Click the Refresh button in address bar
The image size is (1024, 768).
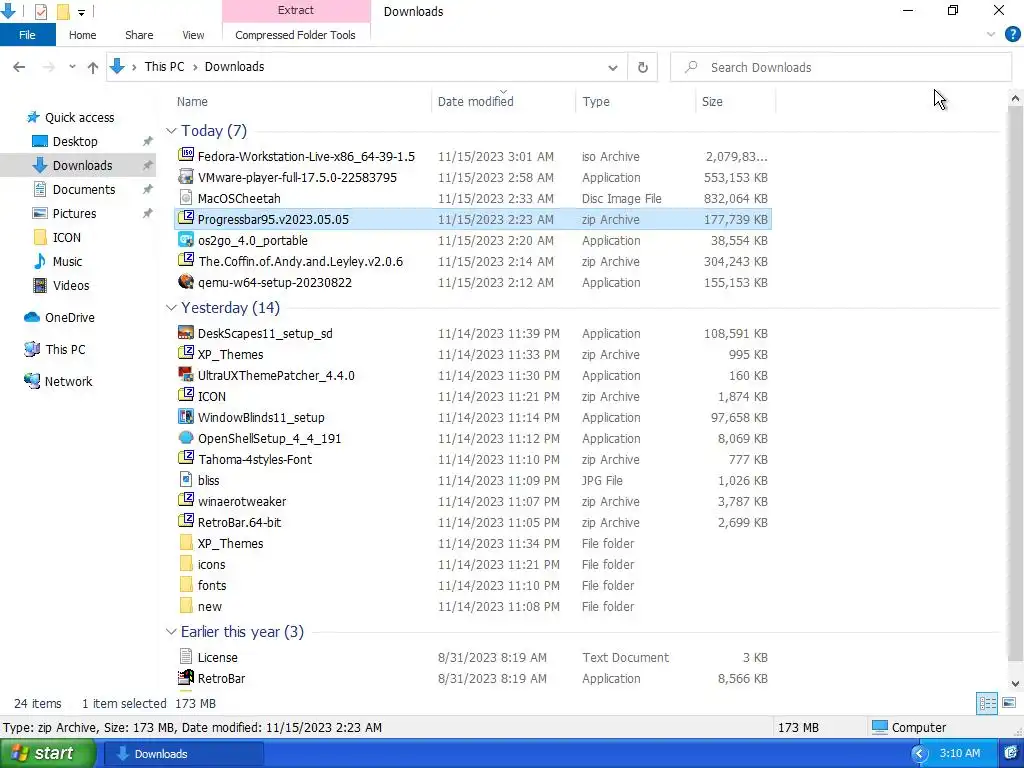(x=643, y=67)
